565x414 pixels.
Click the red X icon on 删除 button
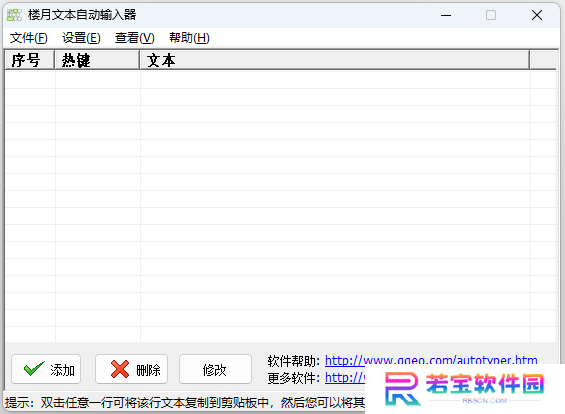[x=120, y=369]
